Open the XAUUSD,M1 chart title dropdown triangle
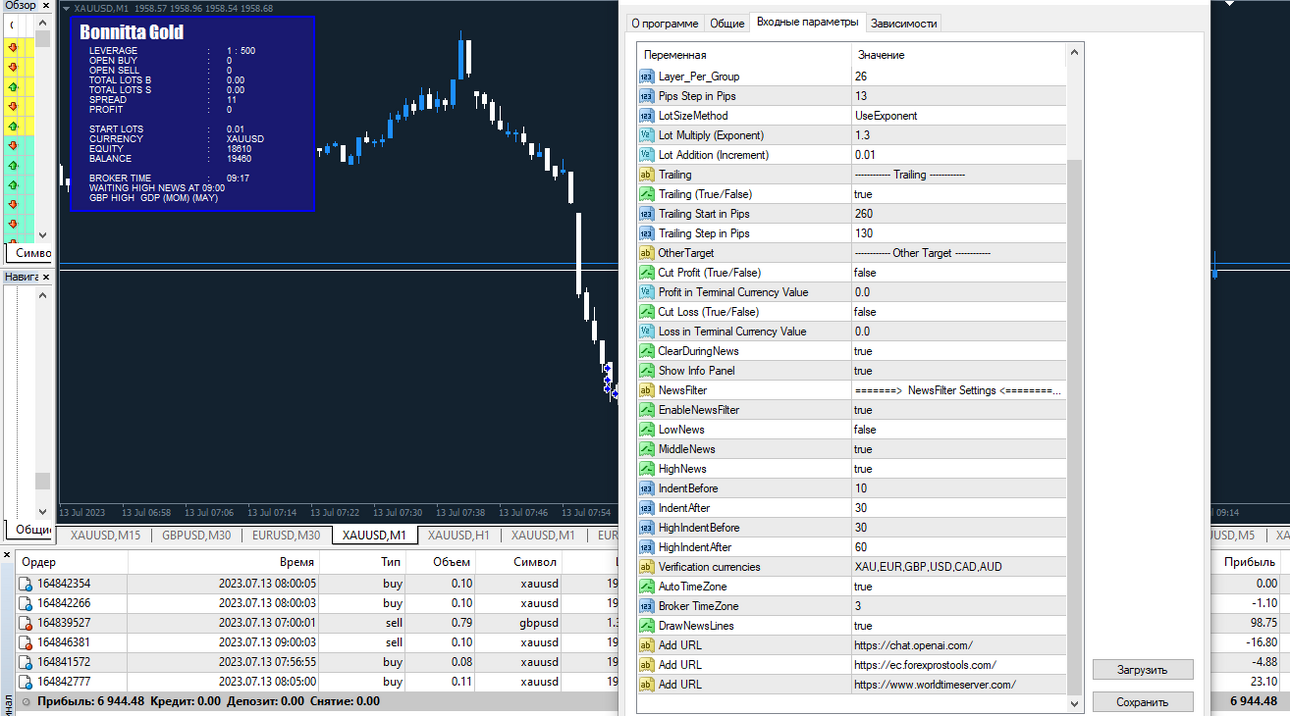Screen dimensions: 1290x716 coord(66,8)
